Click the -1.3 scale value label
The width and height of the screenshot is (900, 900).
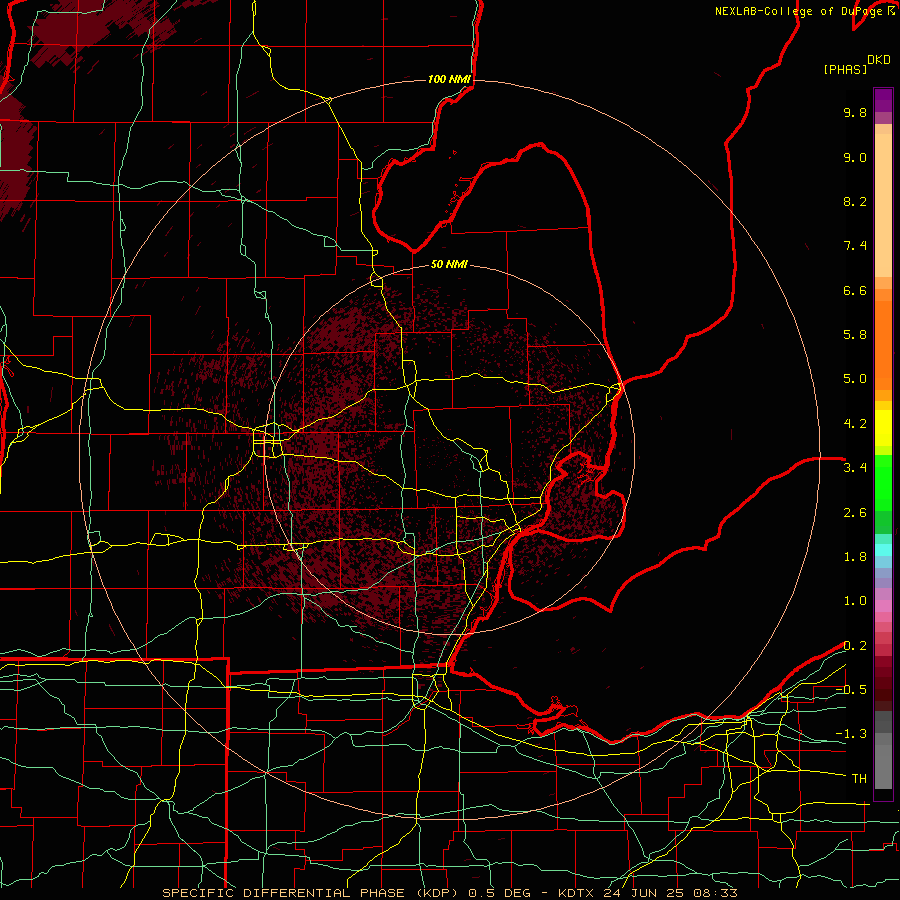pyautogui.click(x=851, y=734)
